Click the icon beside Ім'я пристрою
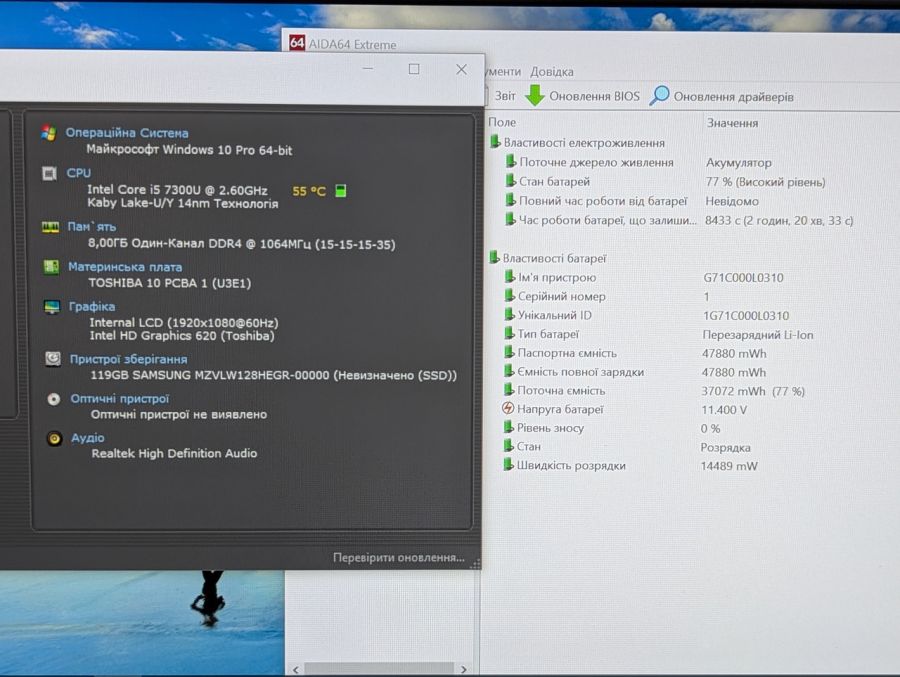900x677 pixels. click(x=510, y=277)
